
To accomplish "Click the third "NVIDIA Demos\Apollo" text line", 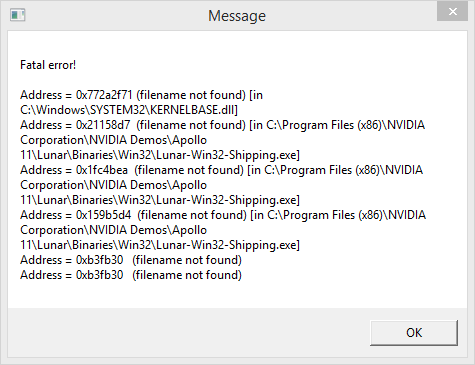I will [114, 230].
